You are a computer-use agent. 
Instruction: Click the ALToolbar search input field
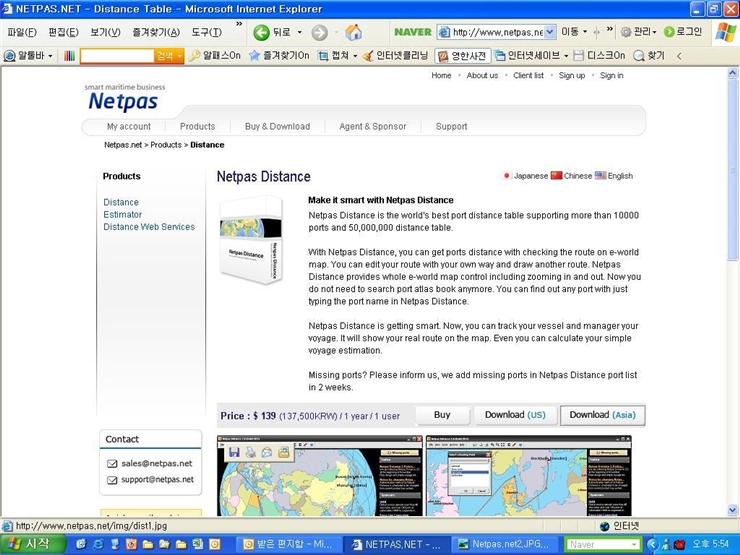pyautogui.click(x=118, y=56)
